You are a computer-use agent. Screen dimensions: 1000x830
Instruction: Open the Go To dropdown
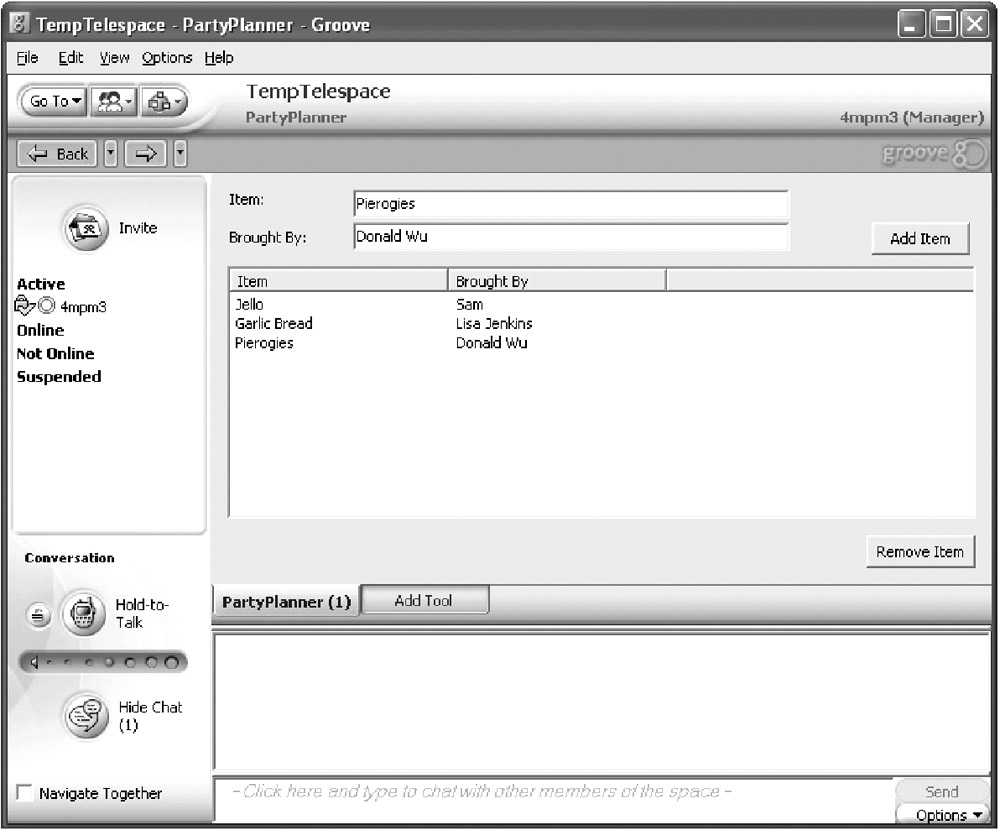tap(56, 101)
